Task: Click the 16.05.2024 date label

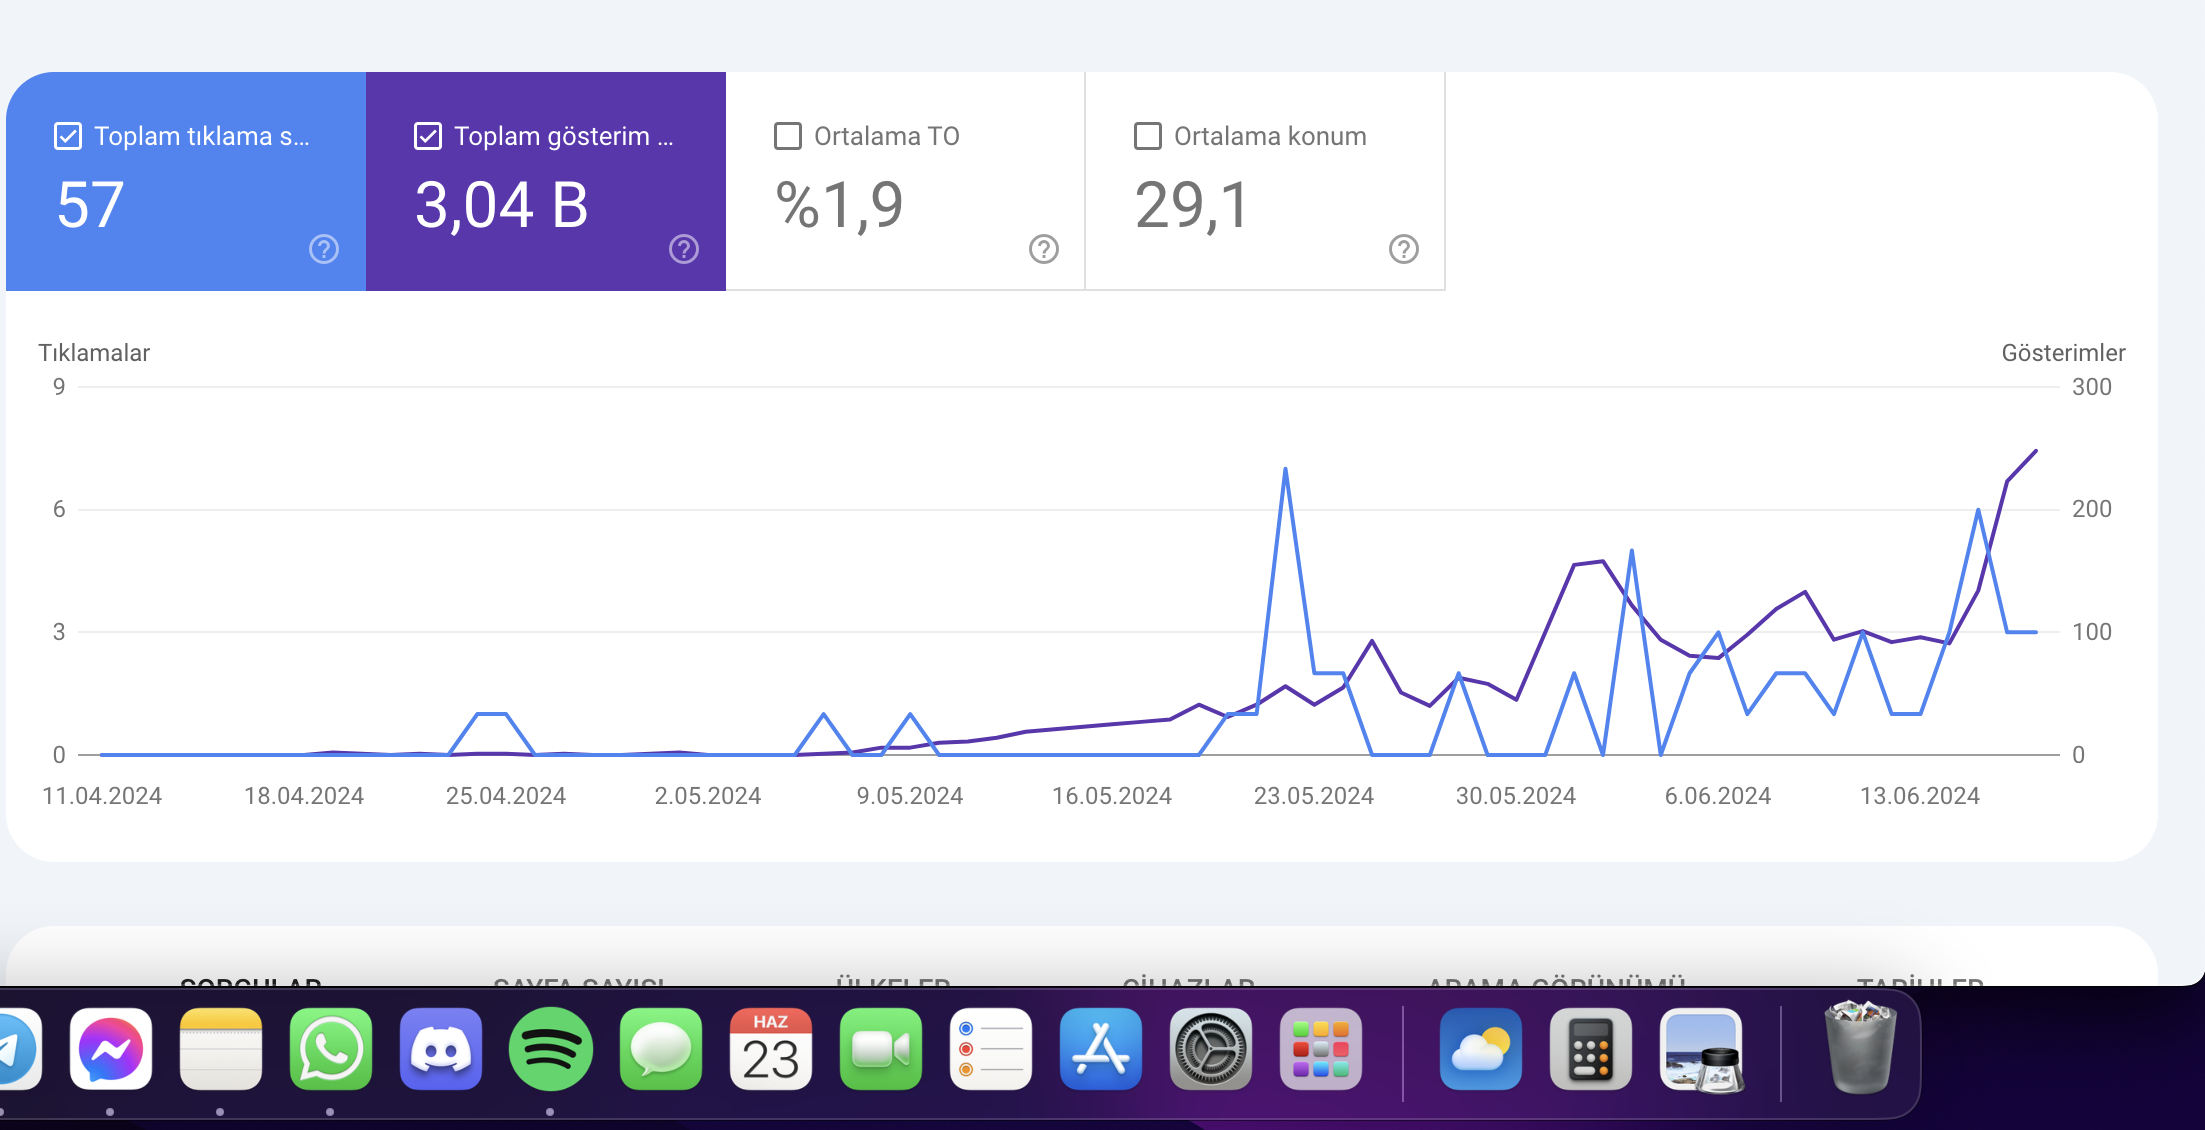Action: [1112, 796]
